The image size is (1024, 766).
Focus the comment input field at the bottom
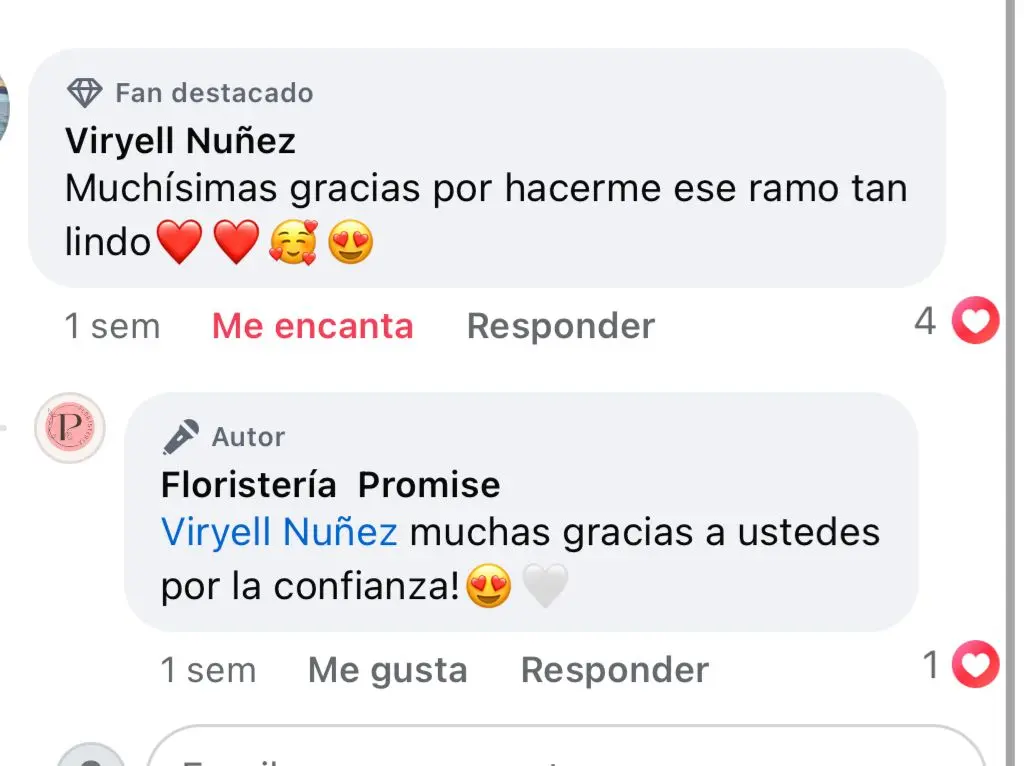(566, 746)
